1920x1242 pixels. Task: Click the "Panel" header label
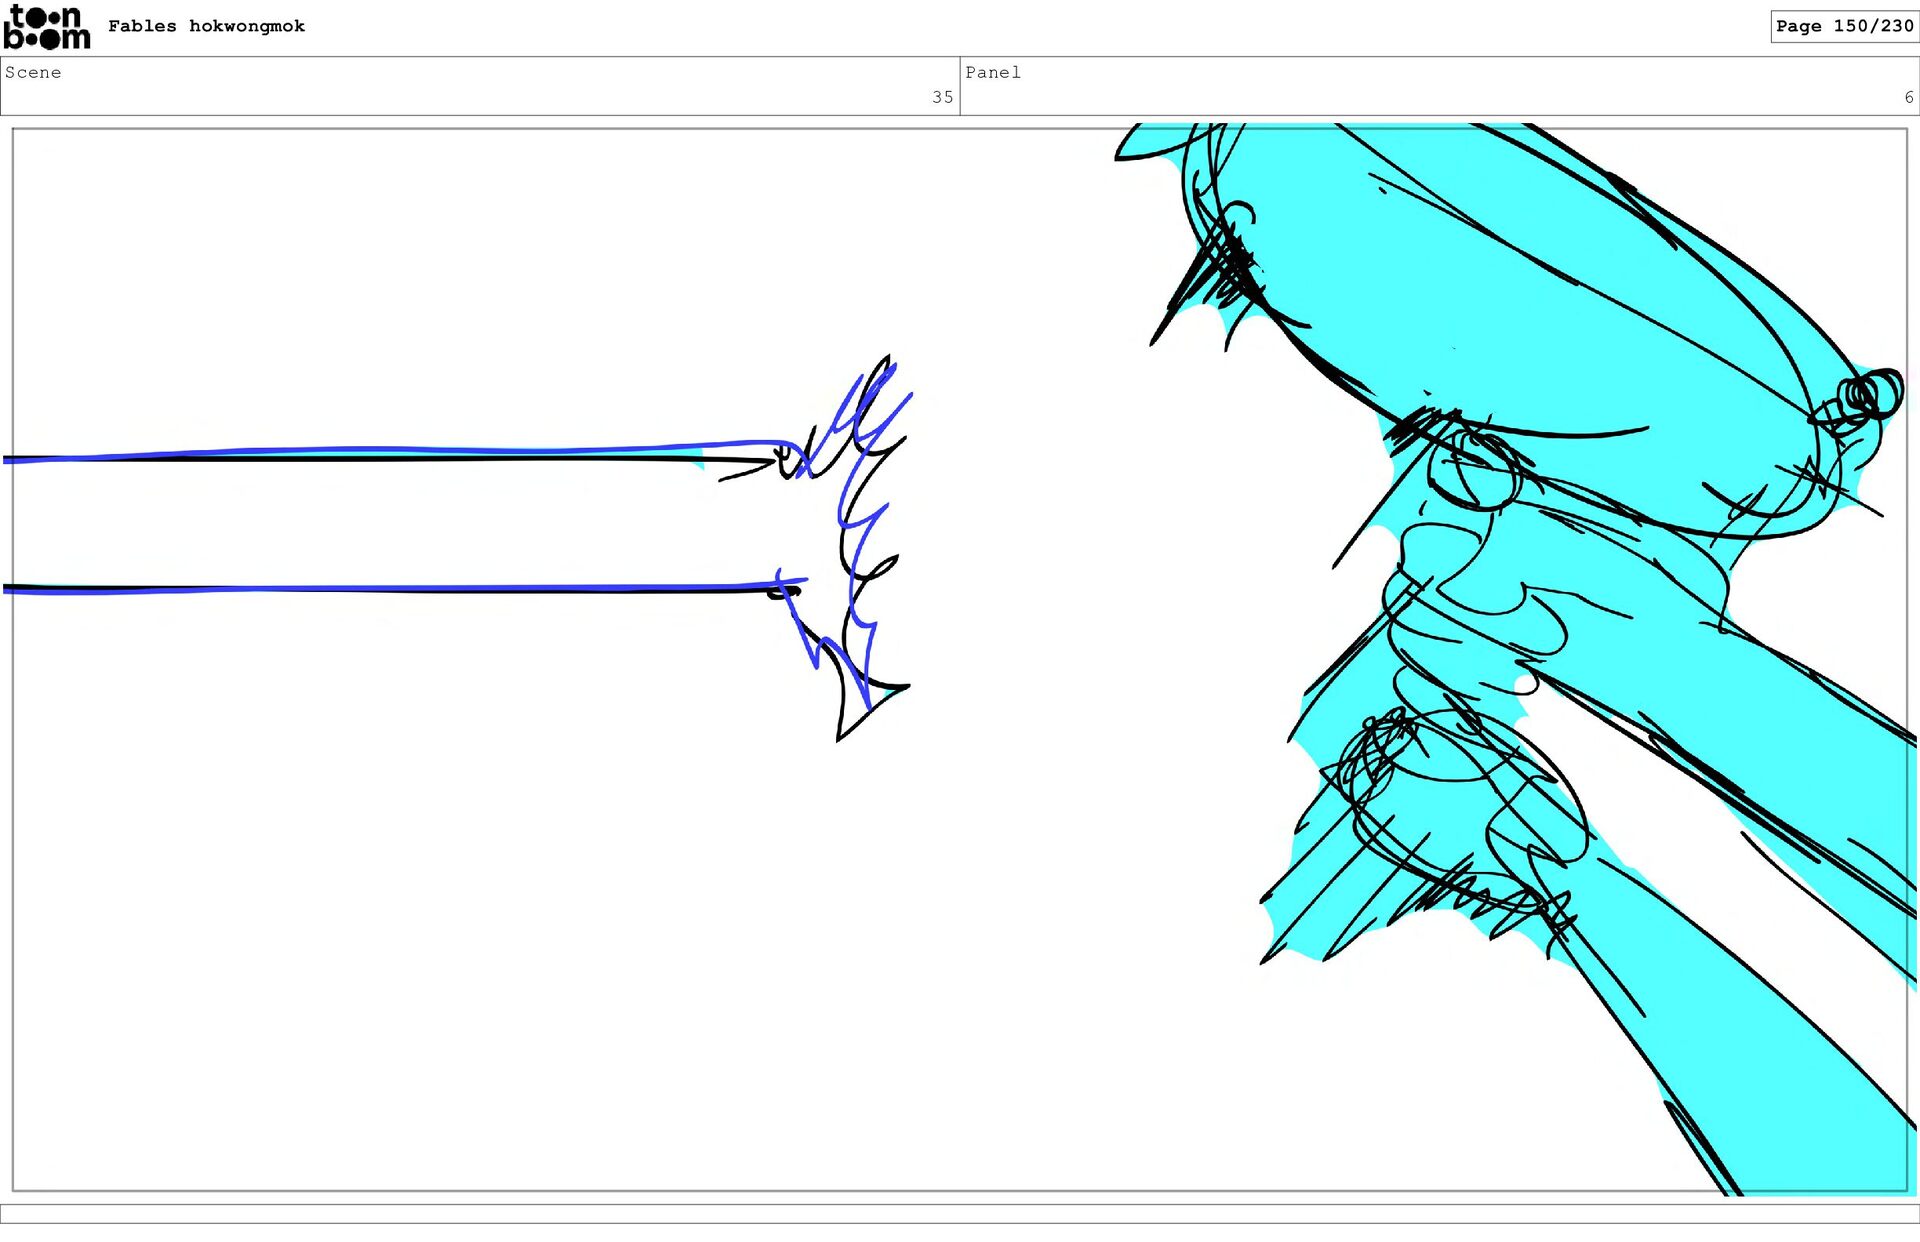992,72
